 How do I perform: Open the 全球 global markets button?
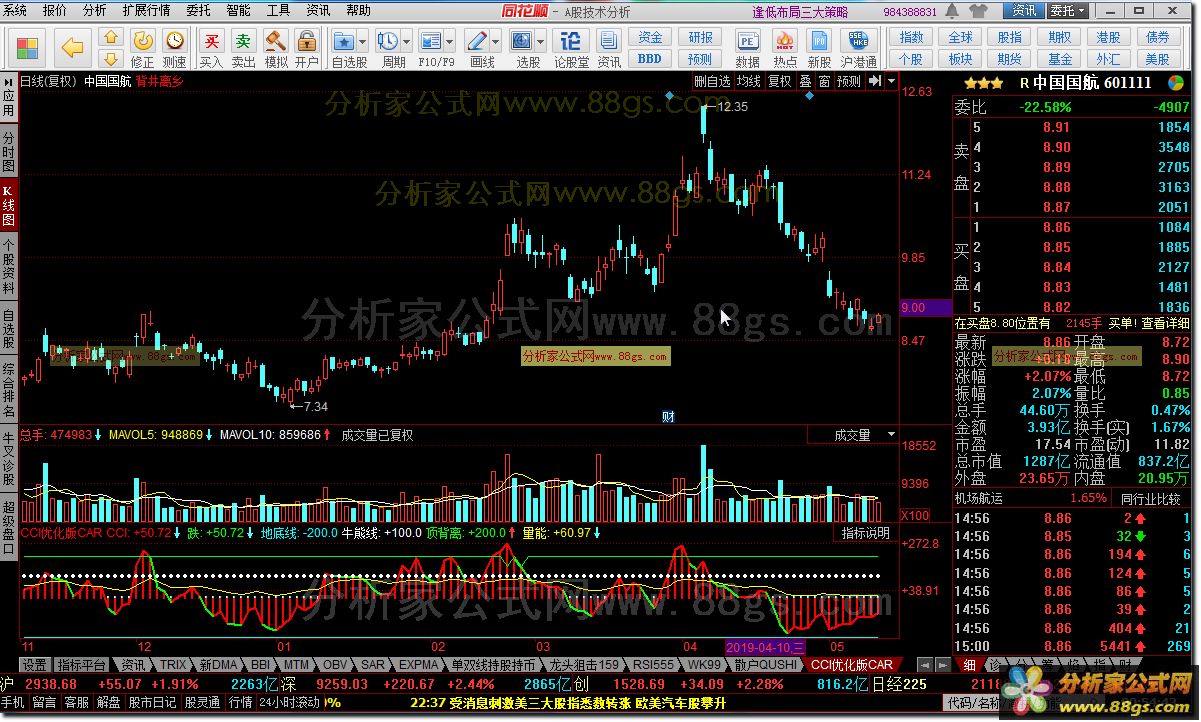coord(961,37)
